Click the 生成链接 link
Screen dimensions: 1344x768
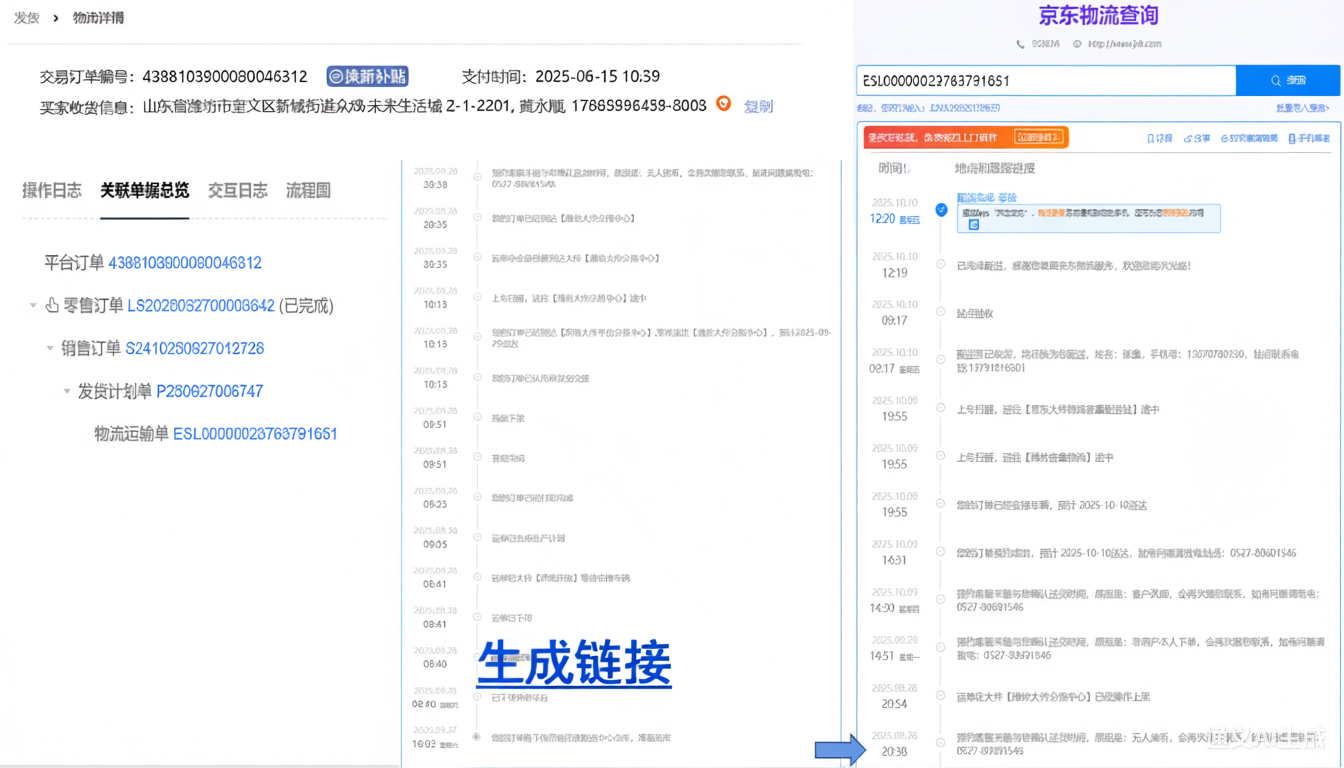pos(574,663)
